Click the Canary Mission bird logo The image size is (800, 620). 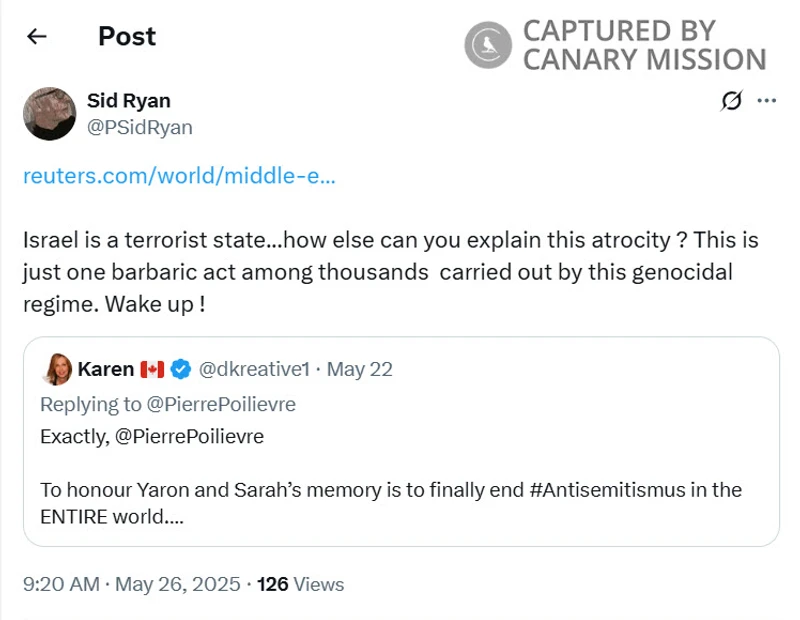489,45
